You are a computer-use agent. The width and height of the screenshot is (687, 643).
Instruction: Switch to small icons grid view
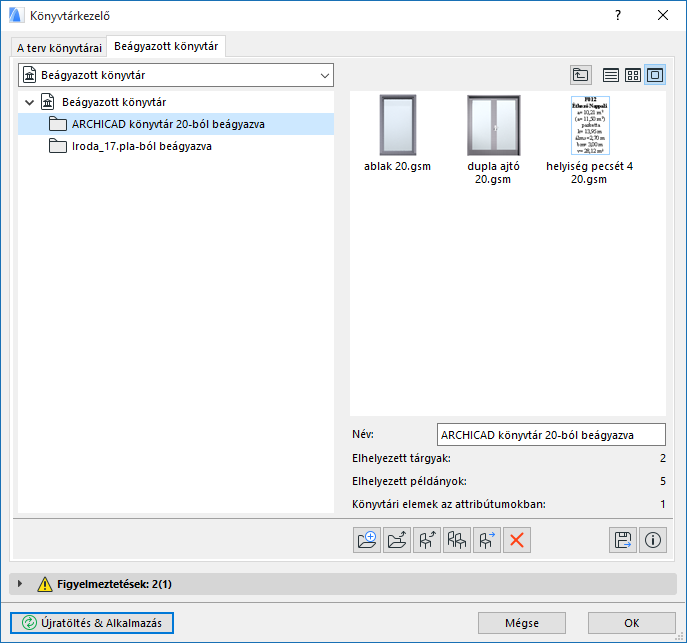(633, 75)
